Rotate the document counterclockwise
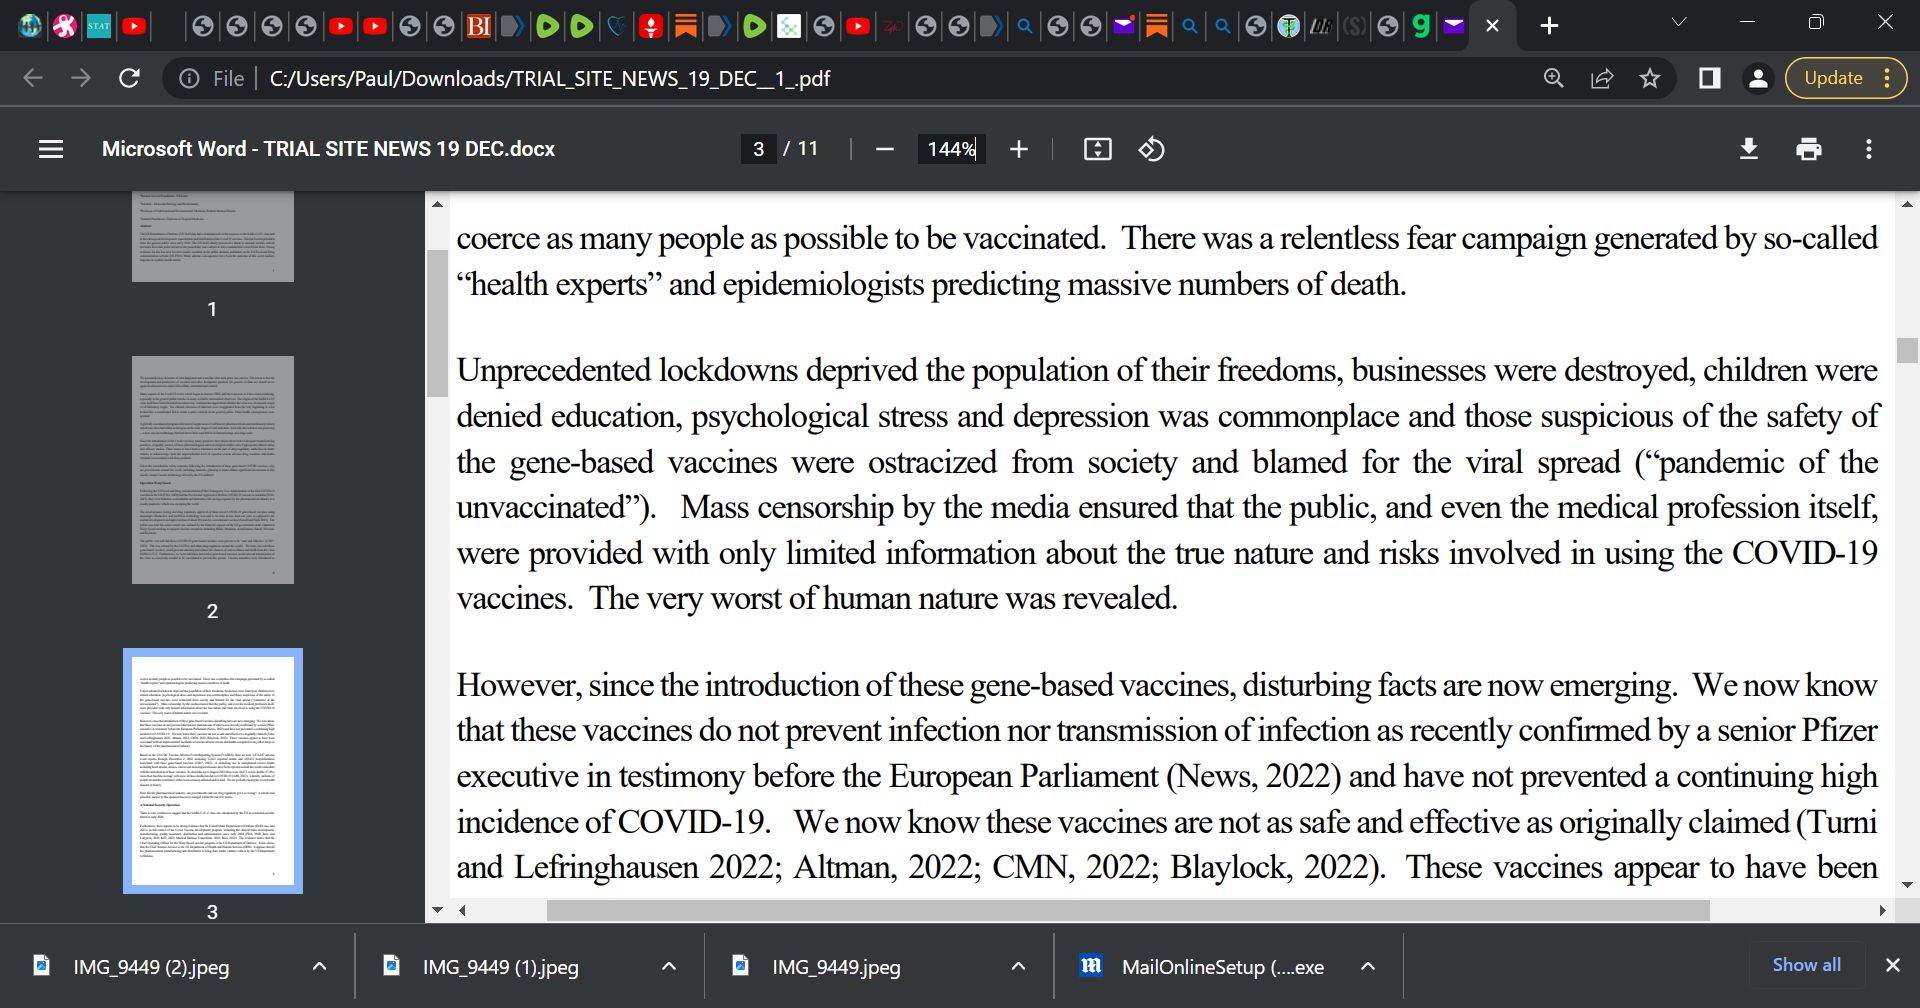This screenshot has width=1920, height=1008. 1151,149
